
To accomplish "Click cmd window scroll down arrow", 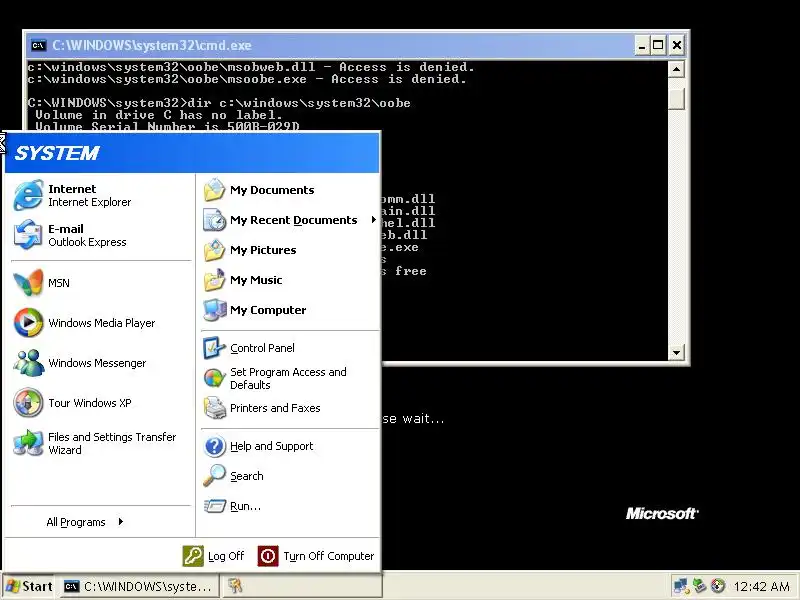I will 676,352.
